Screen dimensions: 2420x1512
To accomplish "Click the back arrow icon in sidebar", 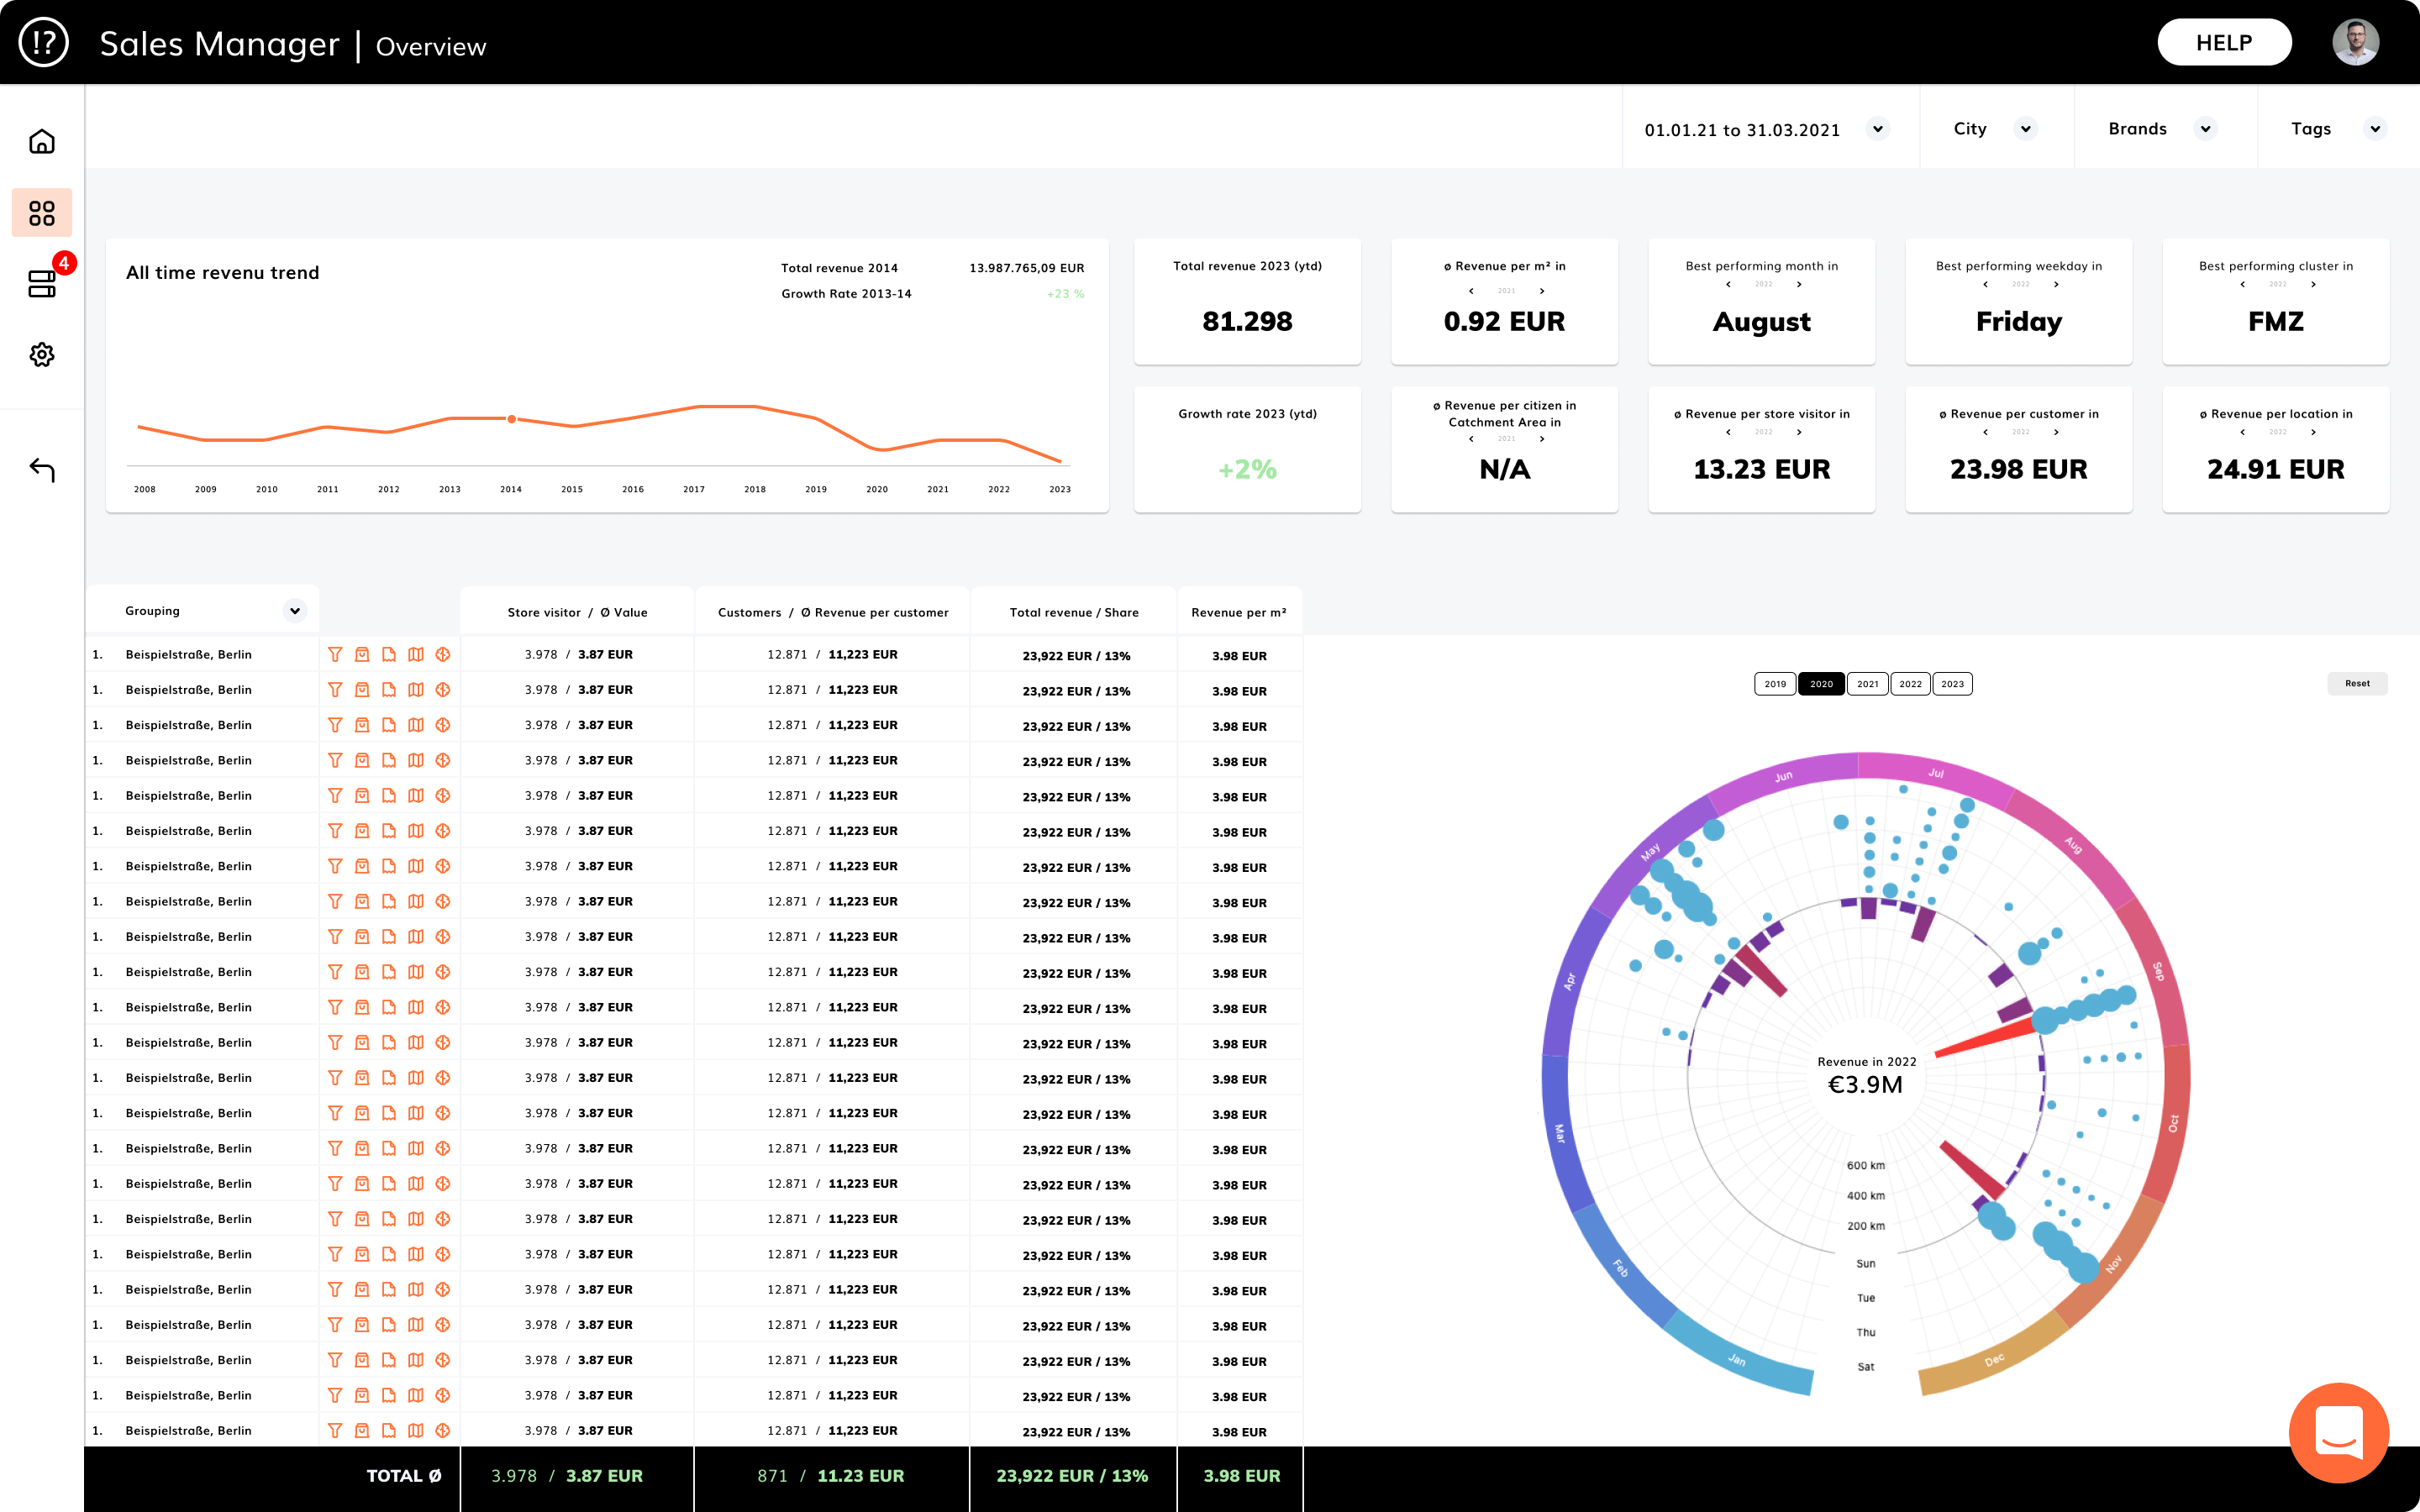I will [x=42, y=469].
